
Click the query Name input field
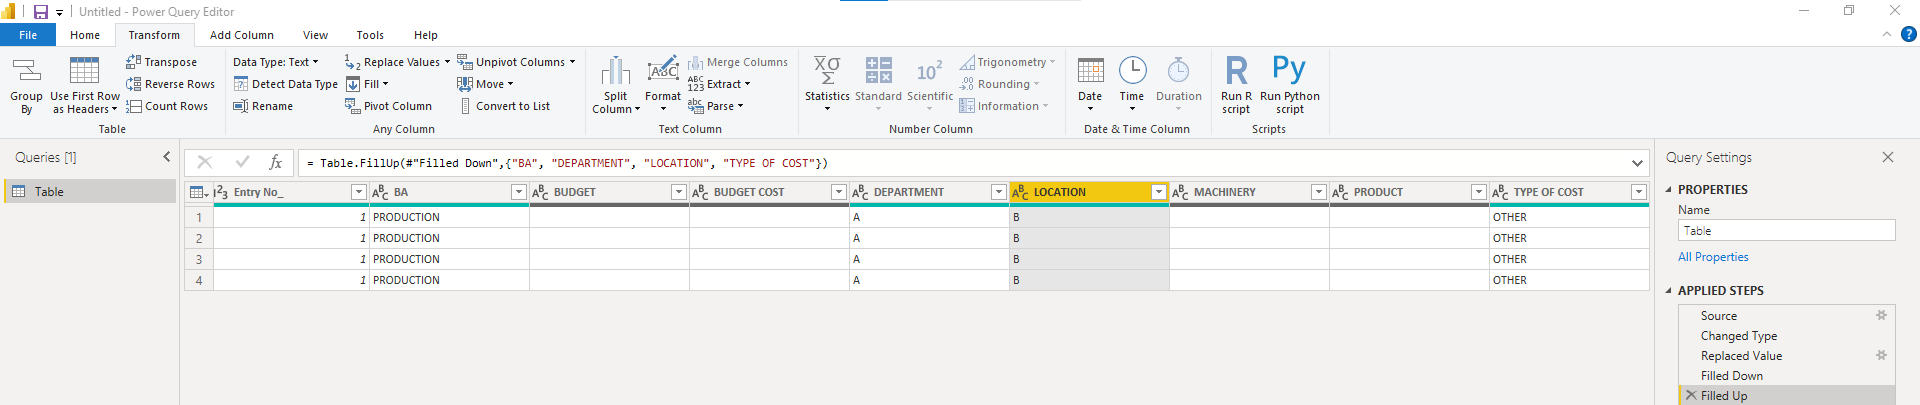pyautogui.click(x=1786, y=231)
